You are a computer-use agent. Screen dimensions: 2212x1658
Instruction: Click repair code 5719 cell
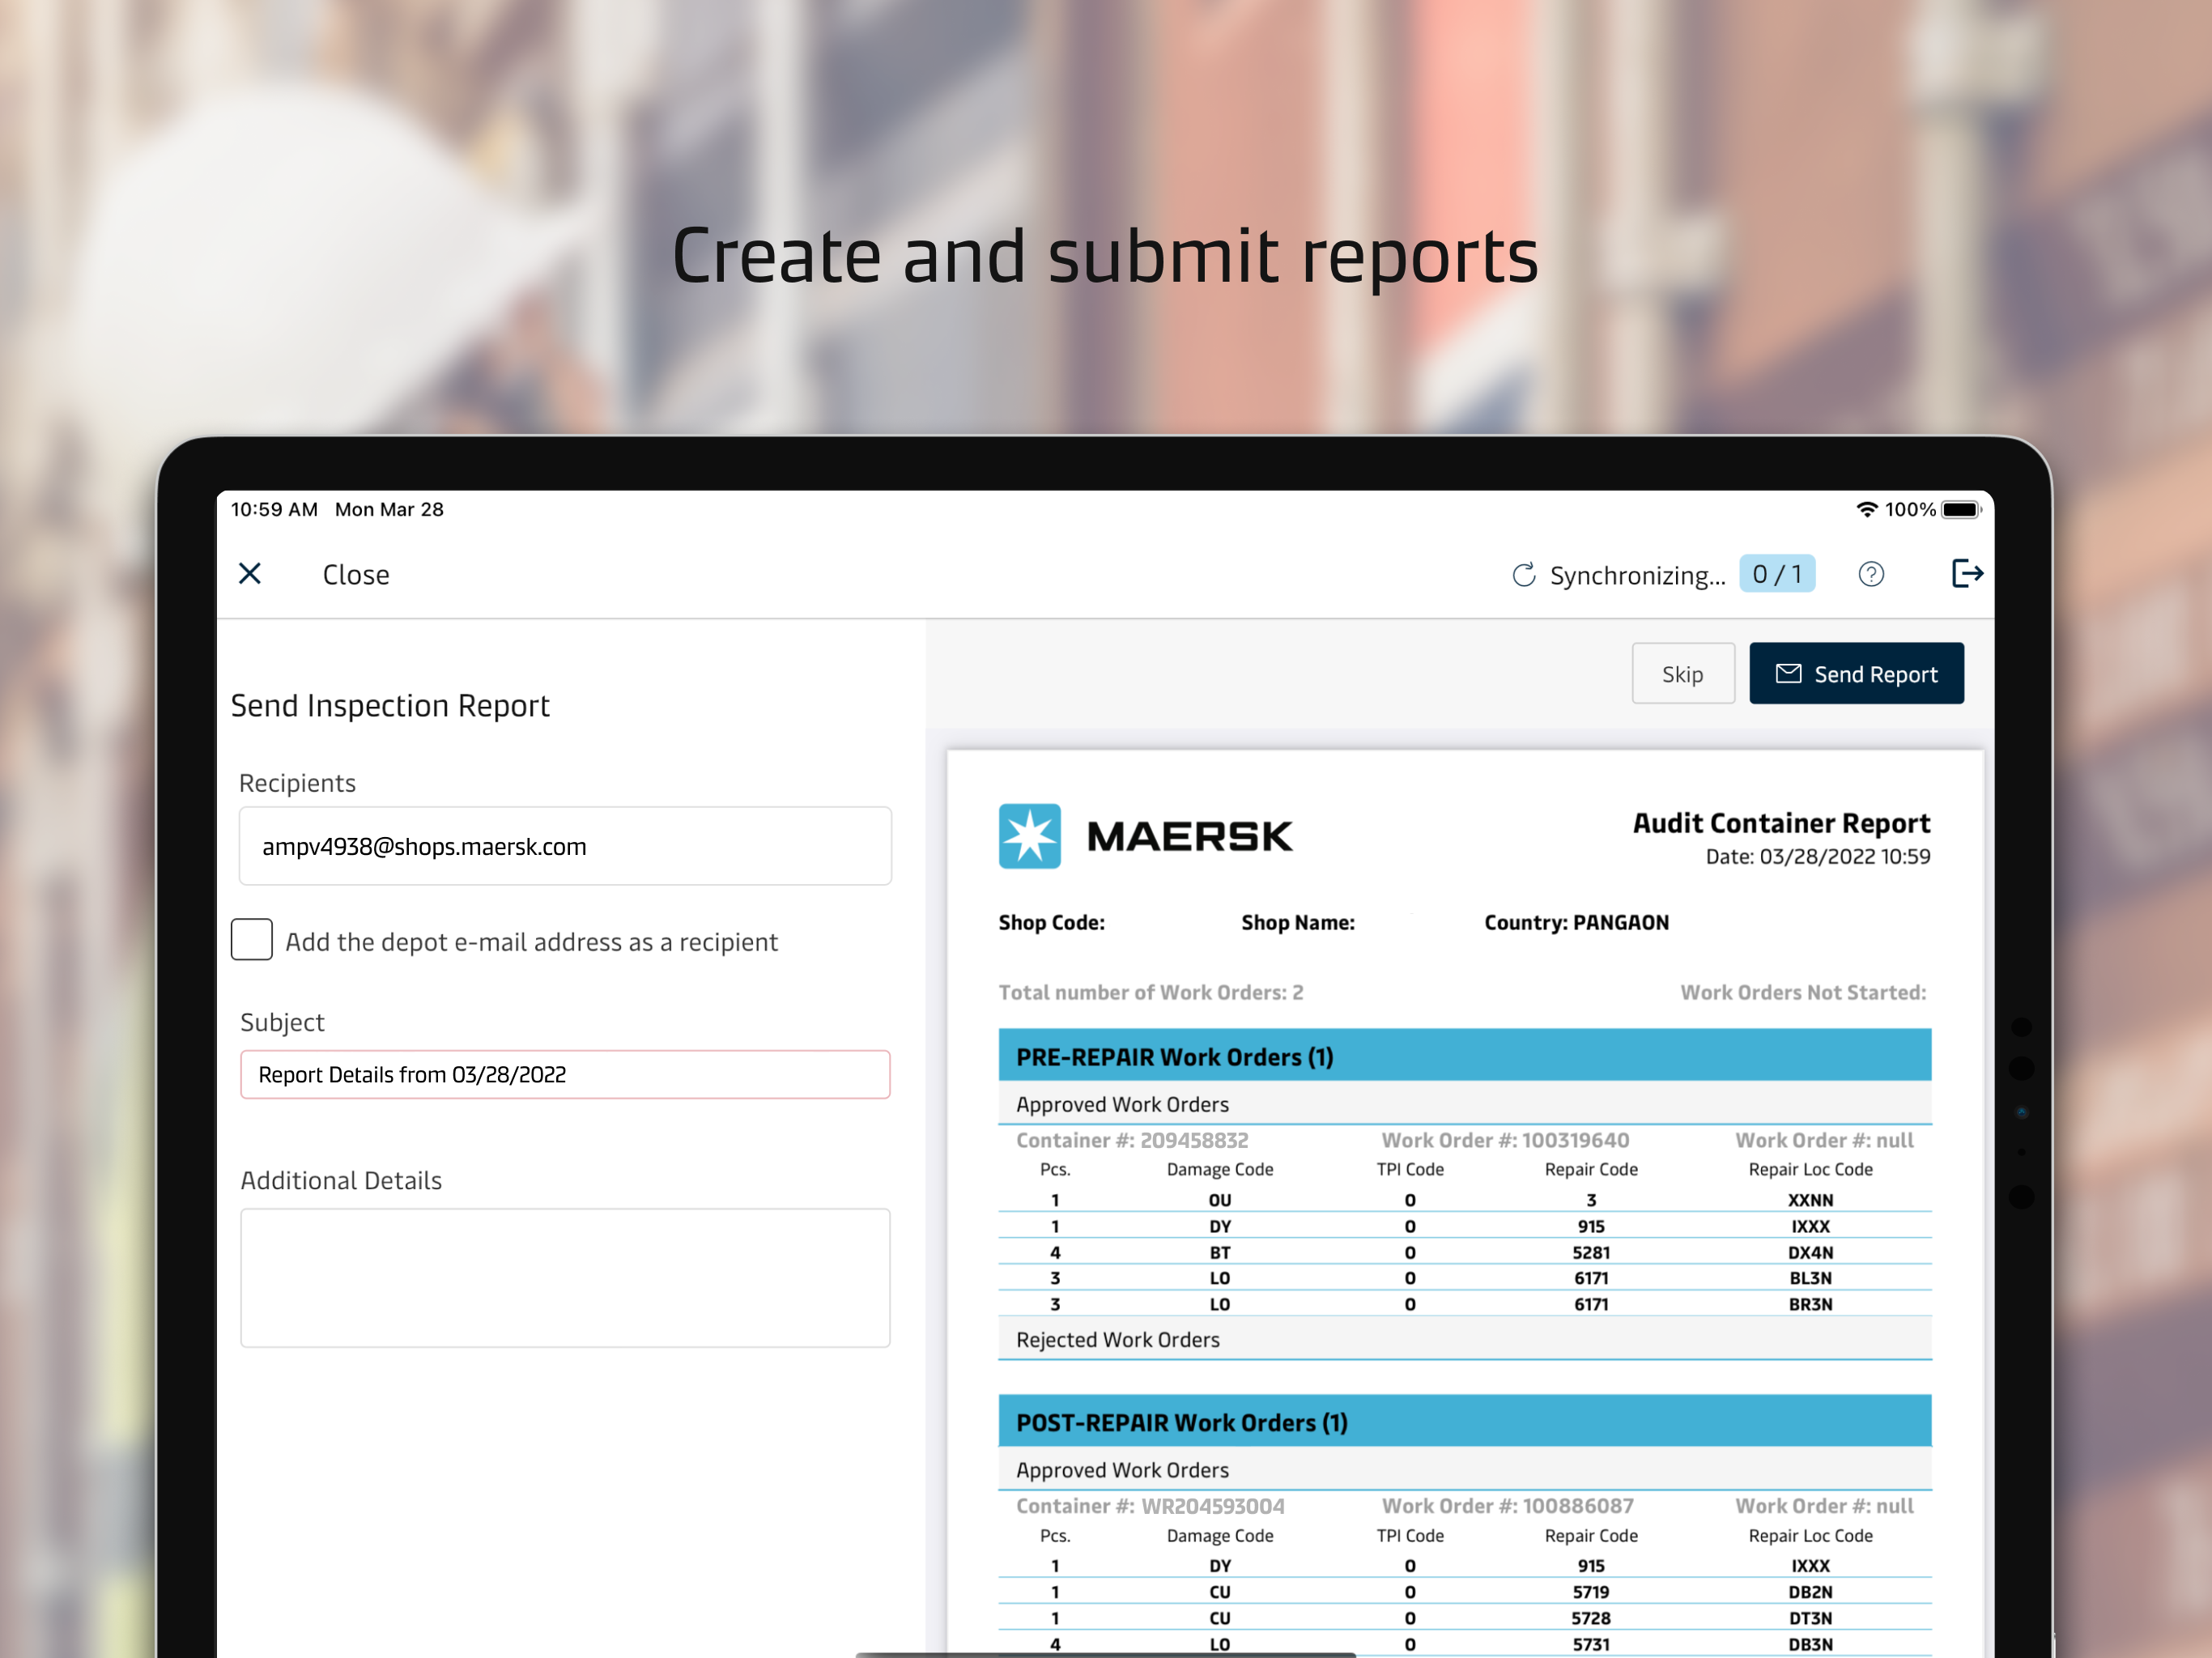(x=1591, y=1592)
